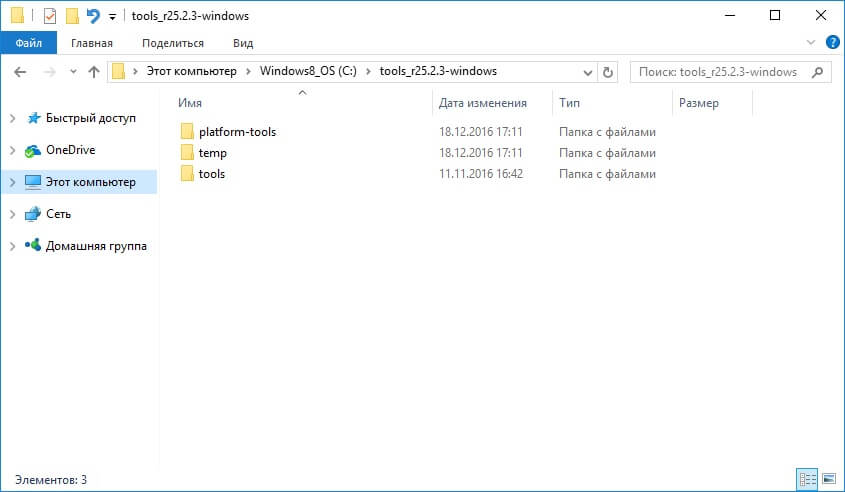Expand the ribbon with the chevron
Screen dimensions: 845x492
811,42
